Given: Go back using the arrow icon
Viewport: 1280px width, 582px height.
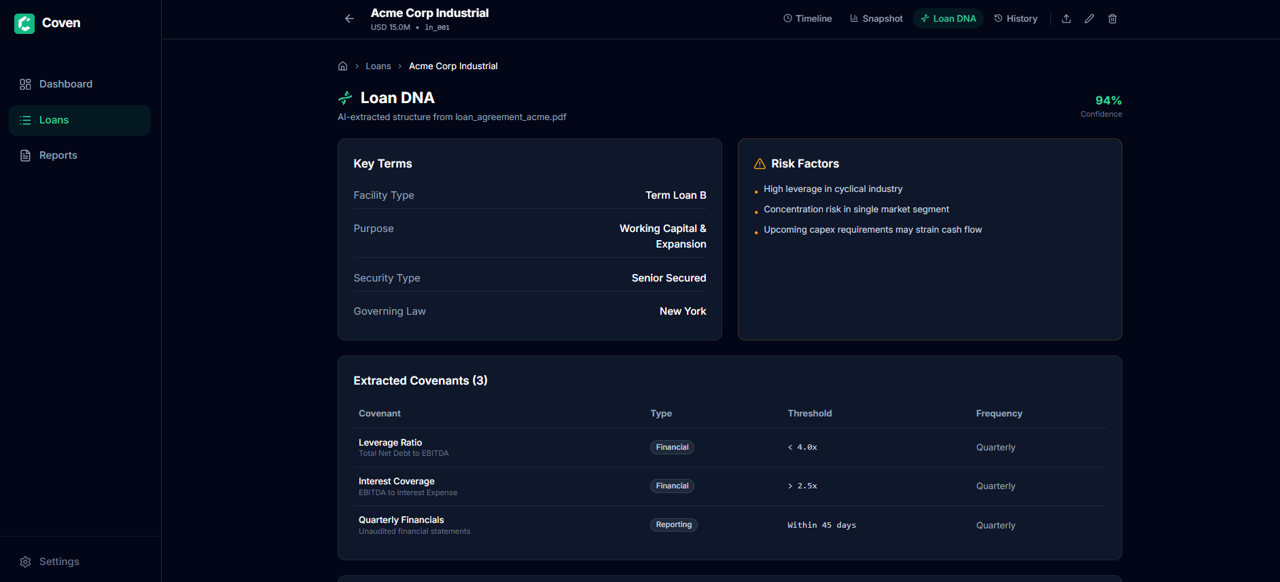Looking at the screenshot, I should pos(349,19).
